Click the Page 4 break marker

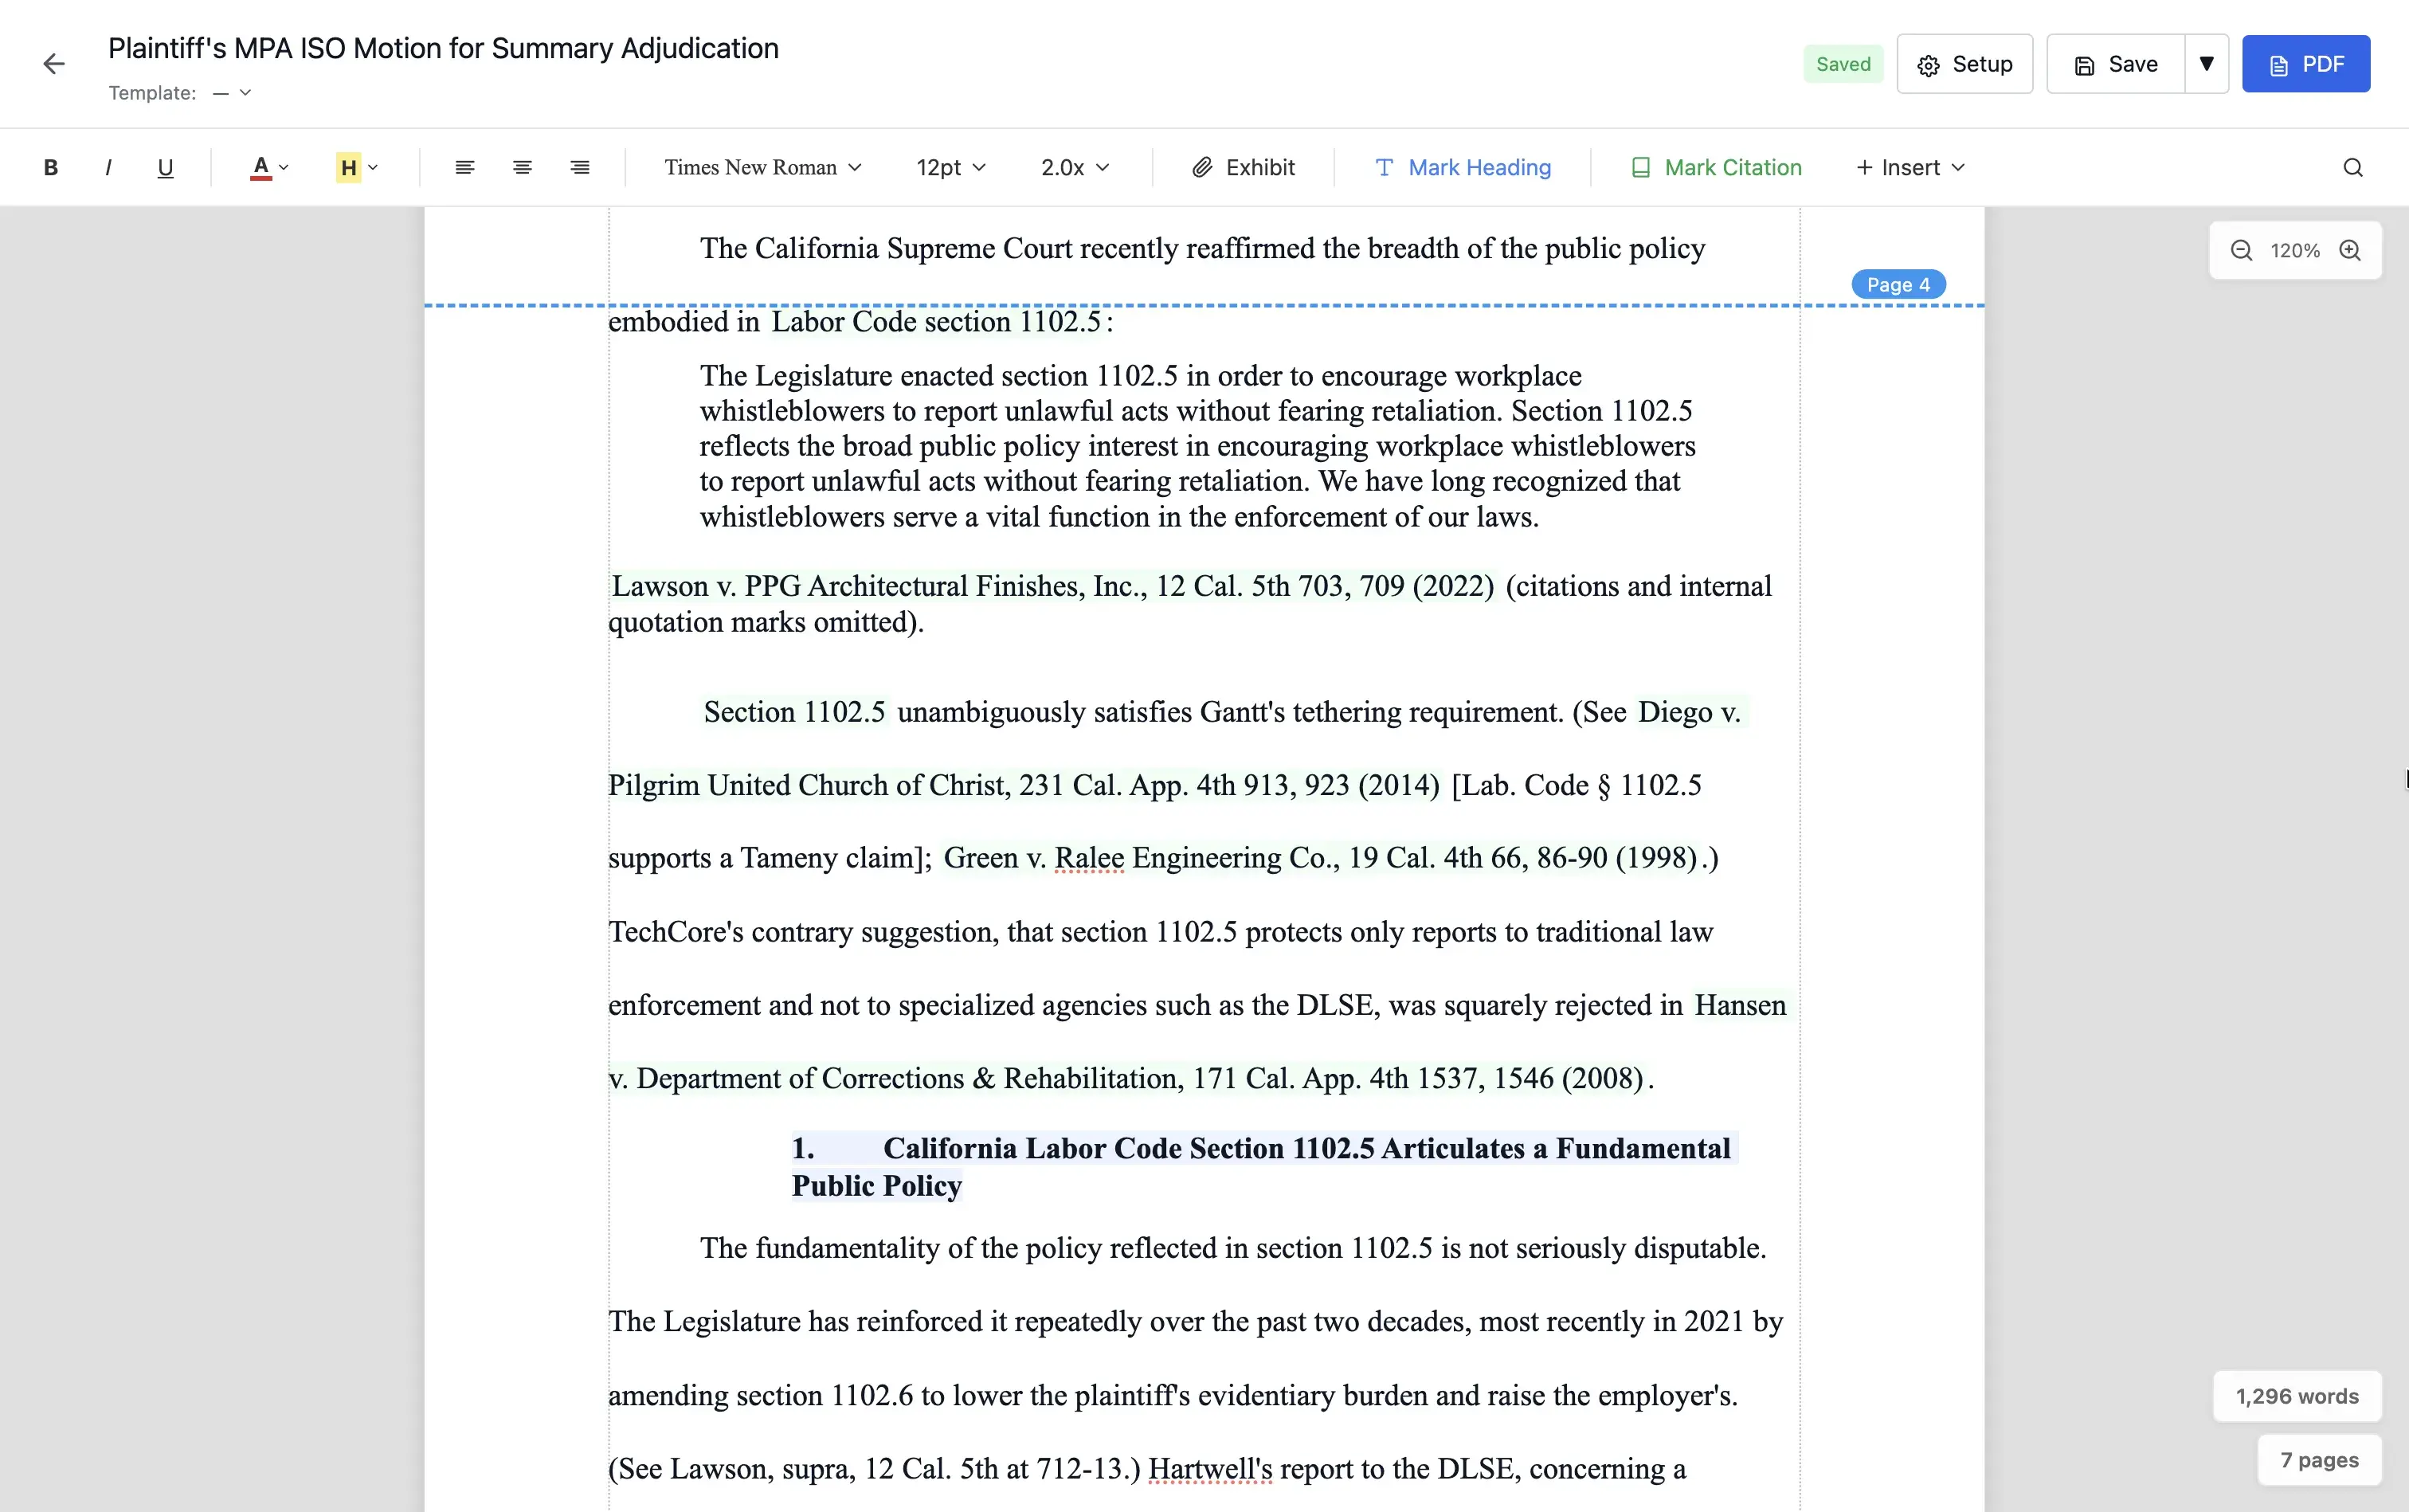click(1898, 285)
